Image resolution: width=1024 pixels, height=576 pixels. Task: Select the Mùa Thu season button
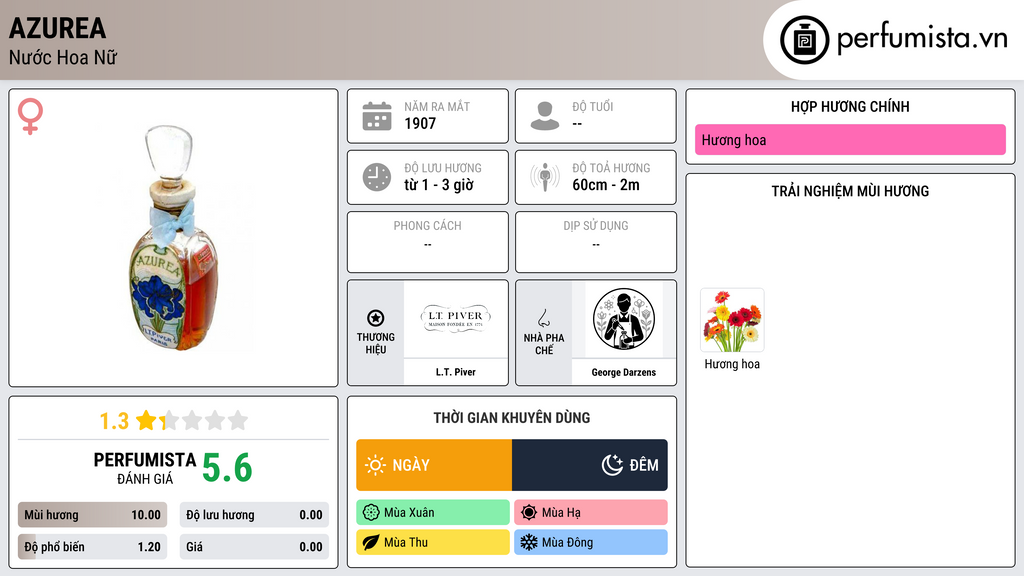click(433, 542)
